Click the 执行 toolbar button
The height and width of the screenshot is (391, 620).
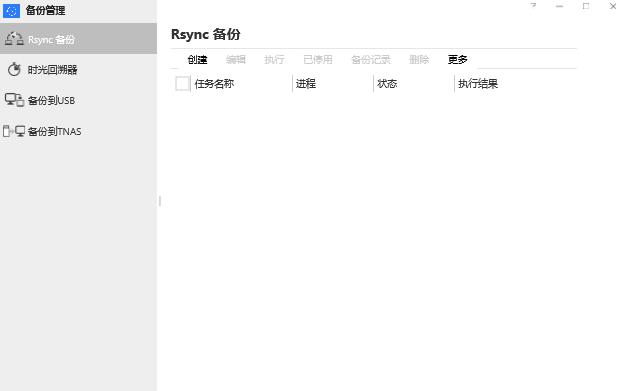tap(274, 60)
